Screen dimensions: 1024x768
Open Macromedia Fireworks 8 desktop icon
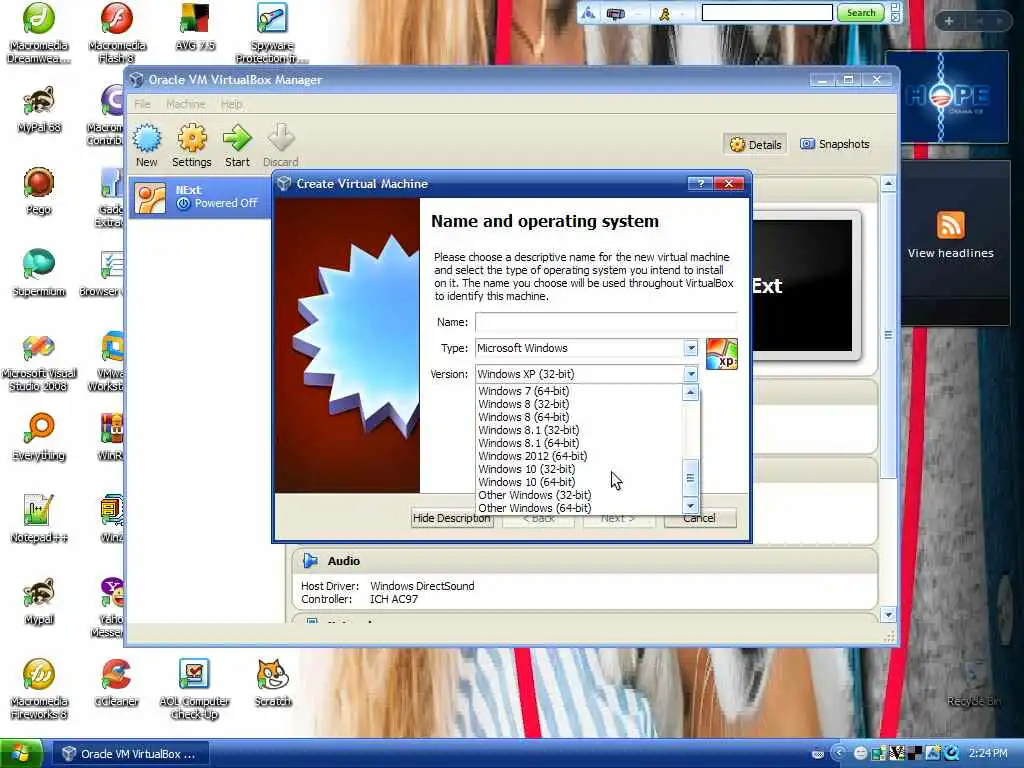39,690
